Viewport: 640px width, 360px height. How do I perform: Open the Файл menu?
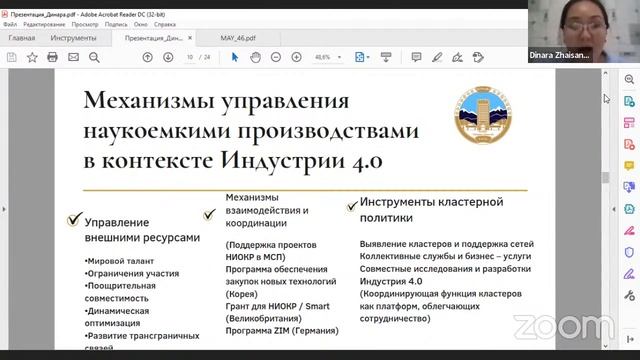(x=10, y=24)
